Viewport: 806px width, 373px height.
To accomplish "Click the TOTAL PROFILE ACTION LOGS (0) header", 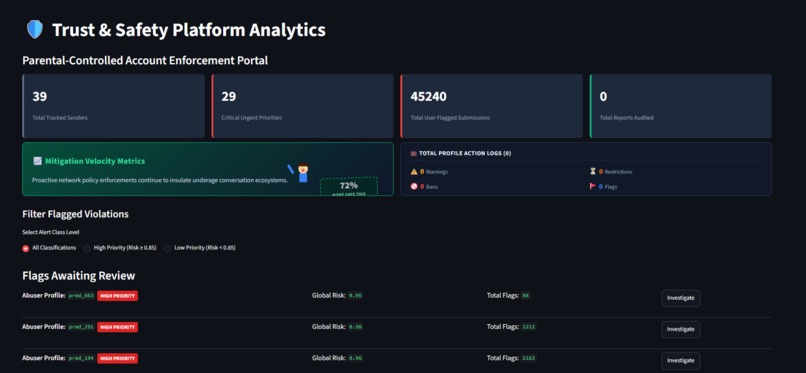I will pyautogui.click(x=465, y=153).
